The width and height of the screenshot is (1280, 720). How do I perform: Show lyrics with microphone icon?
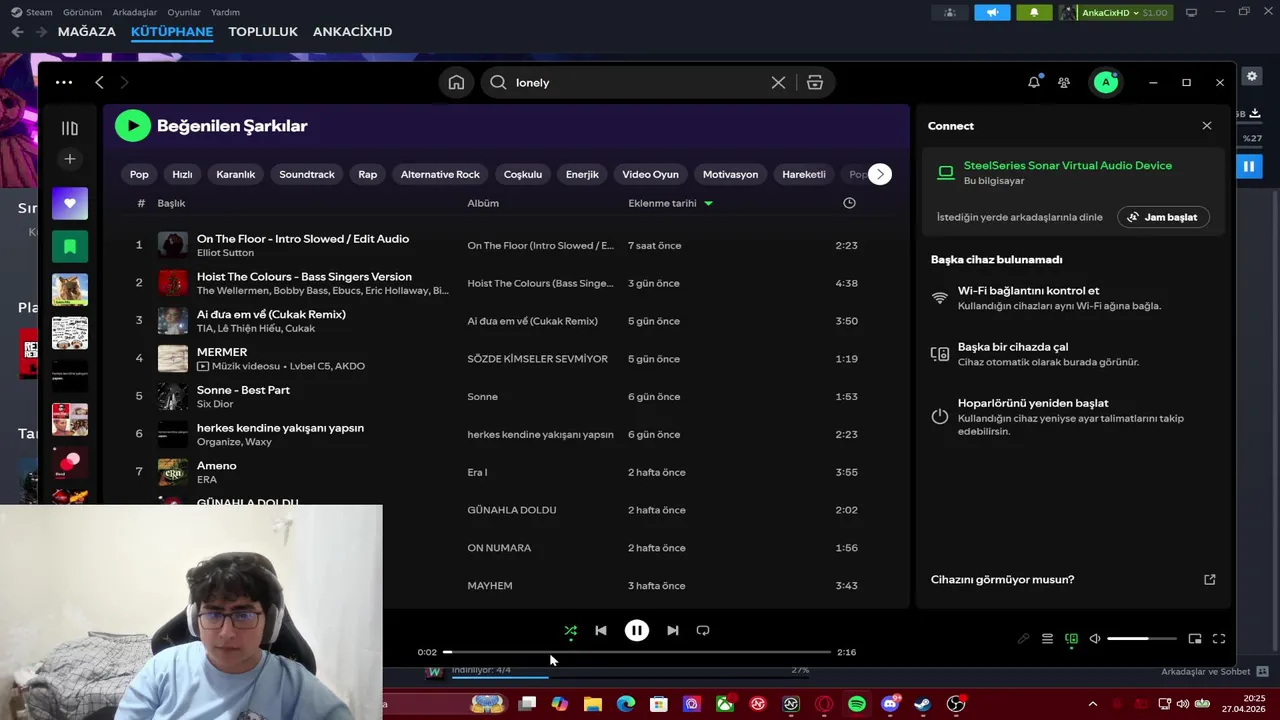[1023, 639]
